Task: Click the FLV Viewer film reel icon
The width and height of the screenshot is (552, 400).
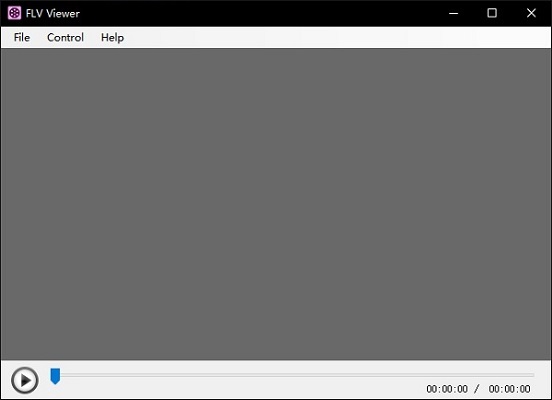Action: pyautogui.click(x=14, y=13)
